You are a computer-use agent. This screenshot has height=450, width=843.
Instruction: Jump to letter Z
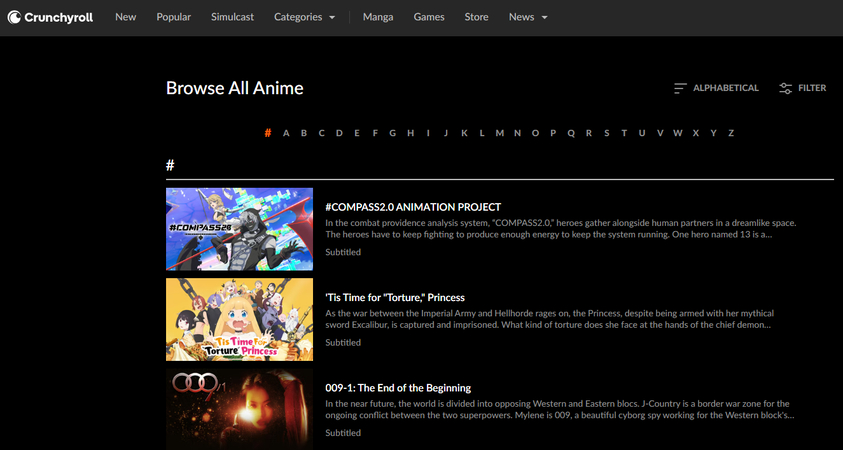pos(731,133)
